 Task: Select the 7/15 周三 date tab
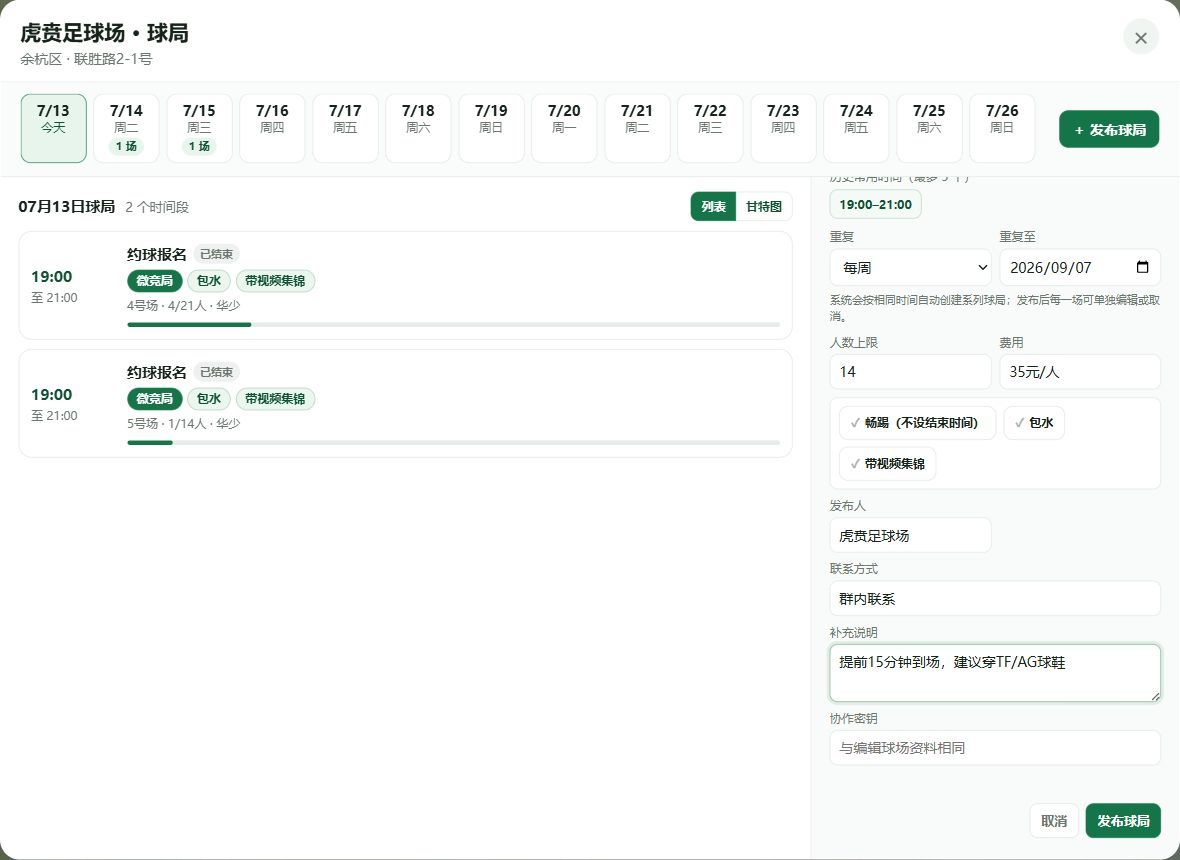pyautogui.click(x=199, y=128)
